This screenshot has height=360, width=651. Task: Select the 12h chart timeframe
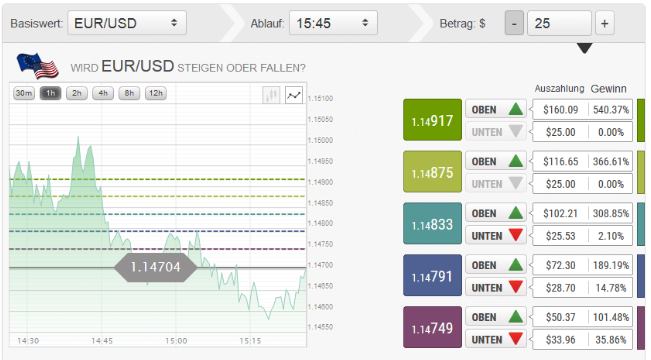click(x=156, y=93)
